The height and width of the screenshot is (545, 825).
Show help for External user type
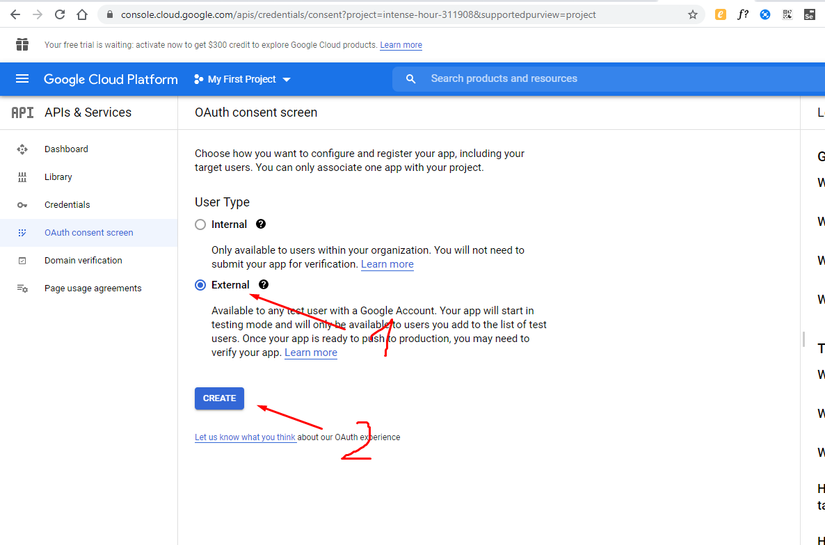click(x=263, y=285)
